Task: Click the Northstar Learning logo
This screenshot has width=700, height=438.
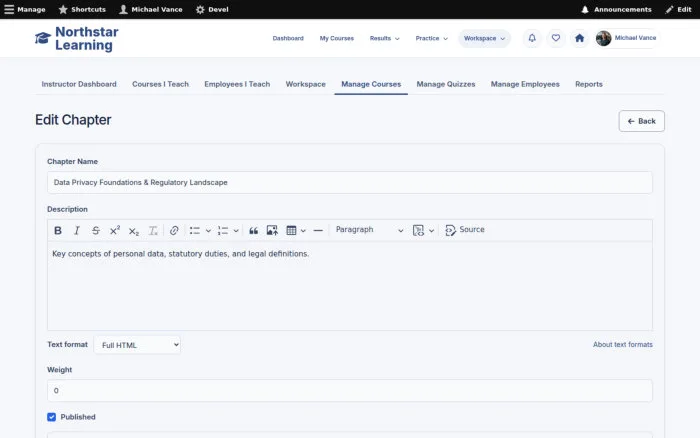Action: [x=76, y=38]
